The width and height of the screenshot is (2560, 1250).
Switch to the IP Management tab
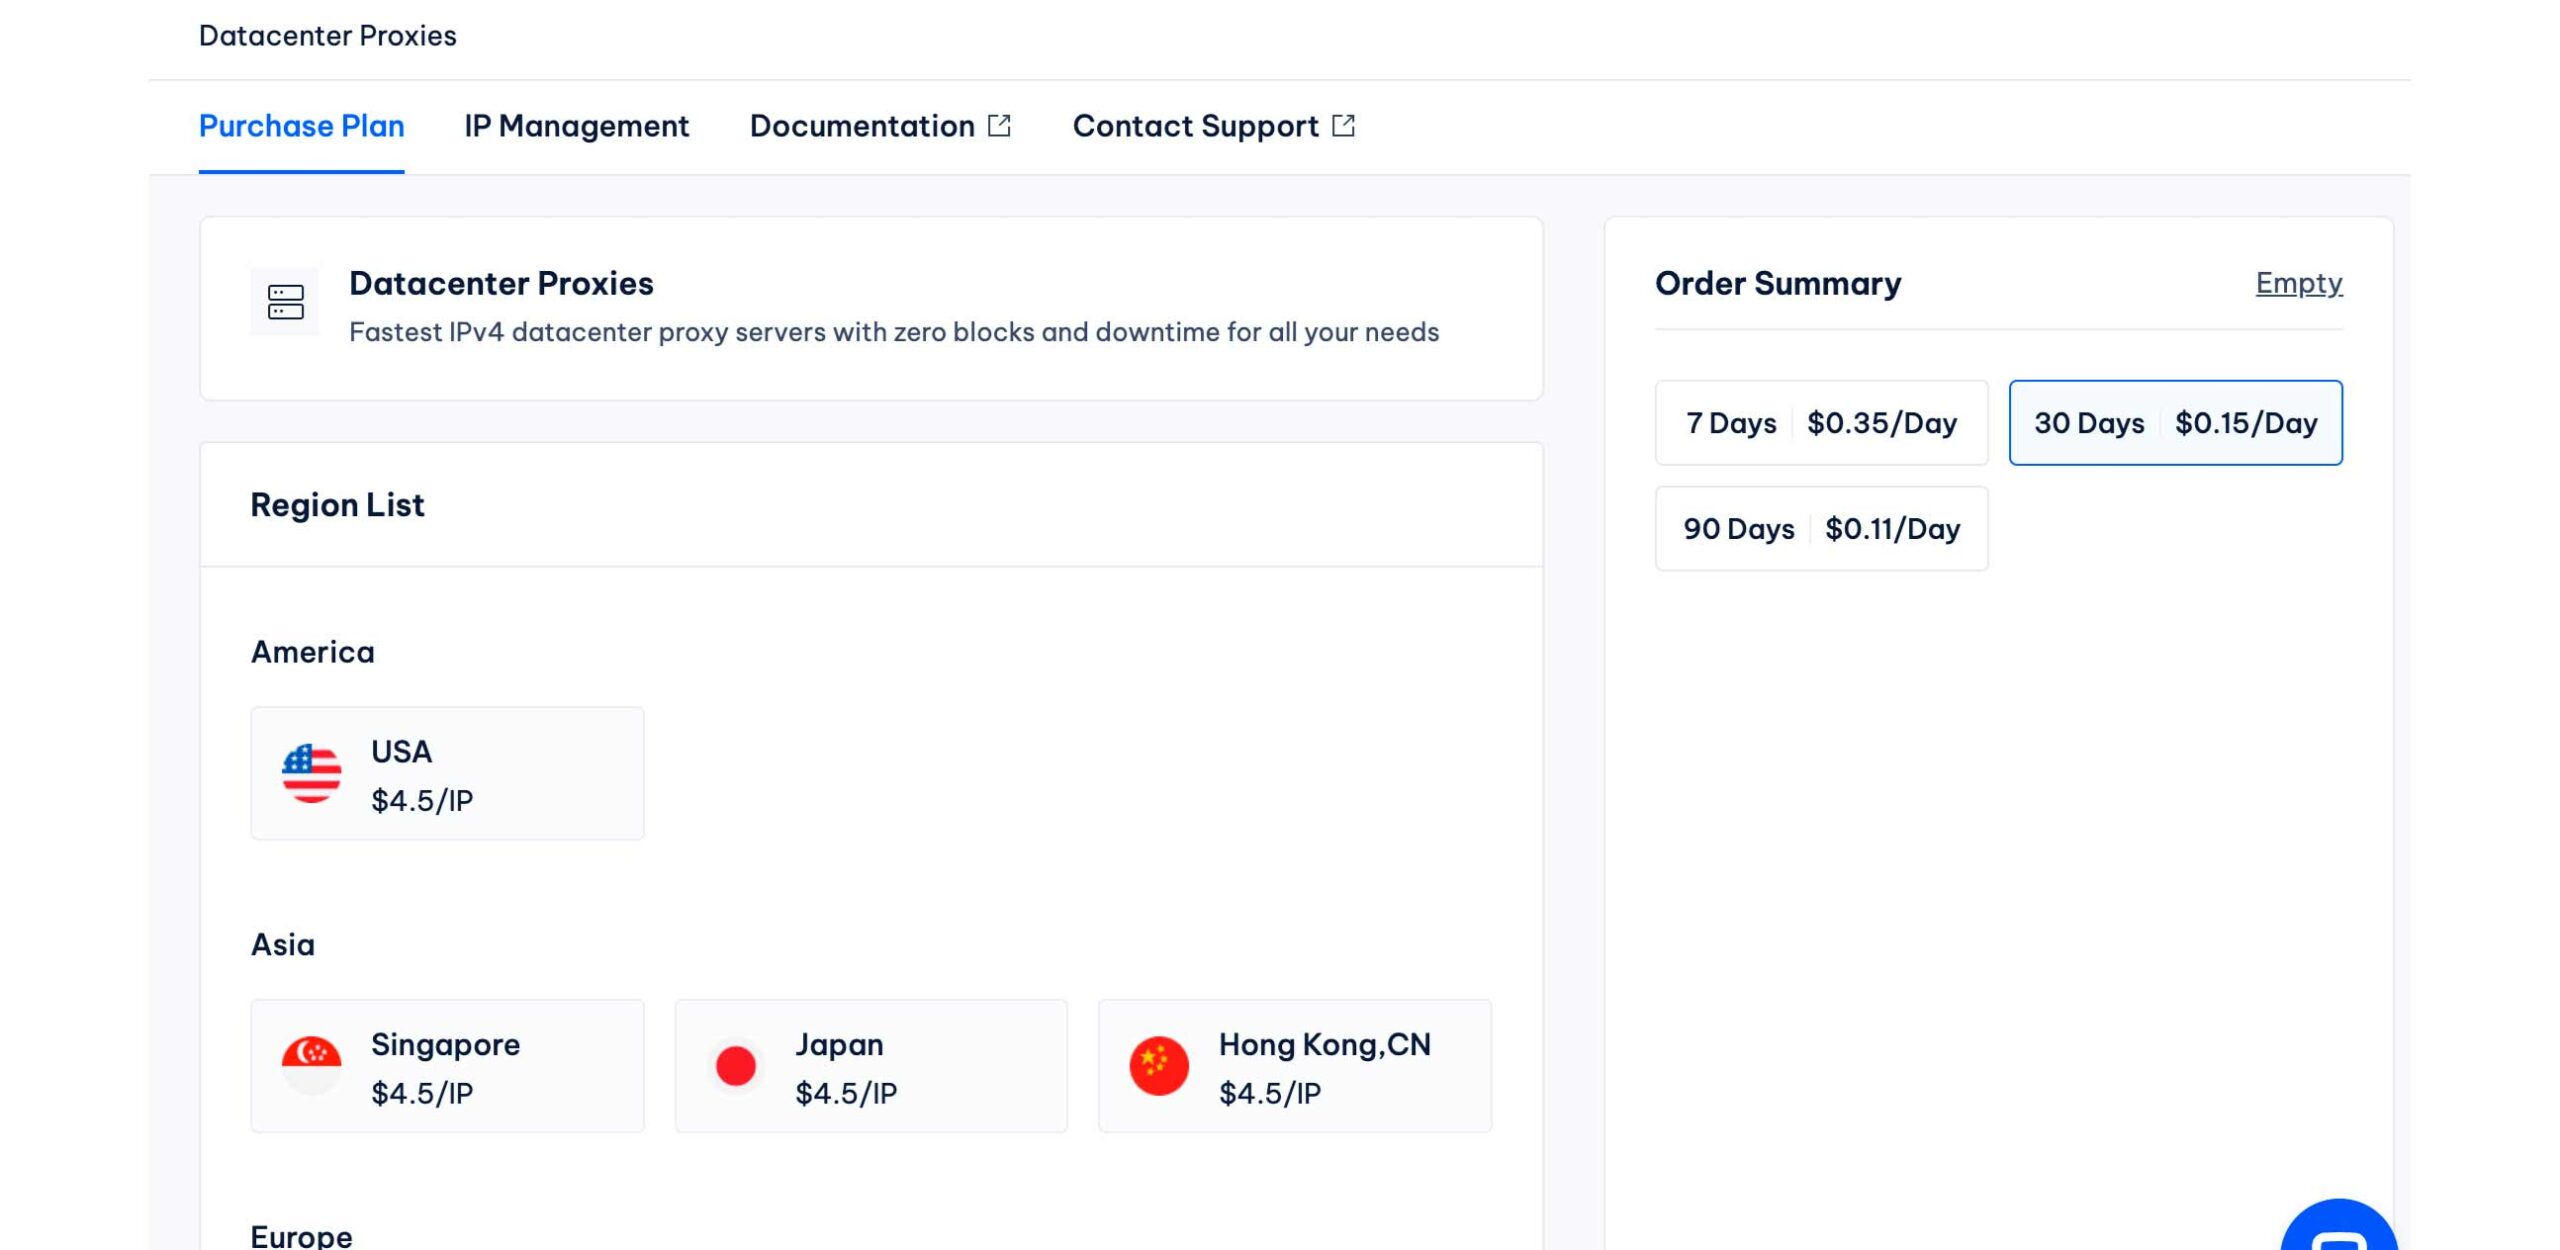pos(576,126)
